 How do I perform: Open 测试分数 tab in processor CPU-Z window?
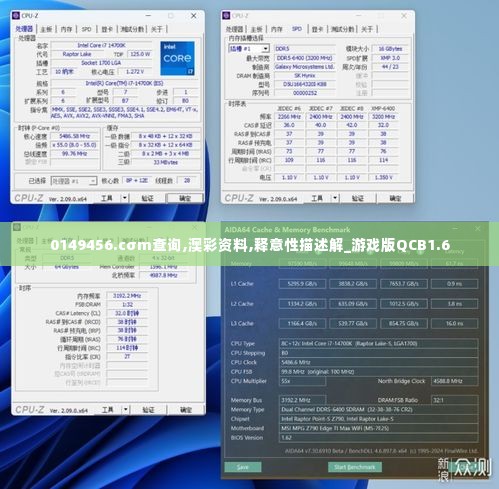(132, 29)
